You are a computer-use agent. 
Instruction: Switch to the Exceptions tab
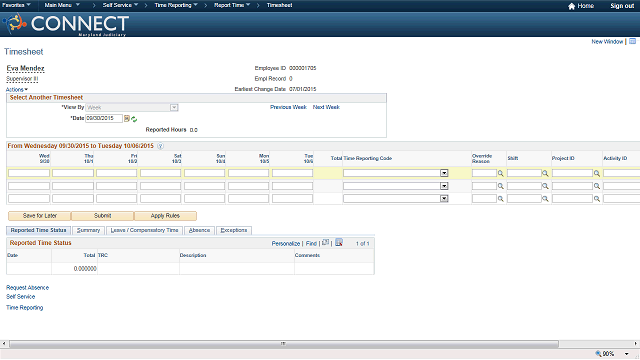point(234,231)
